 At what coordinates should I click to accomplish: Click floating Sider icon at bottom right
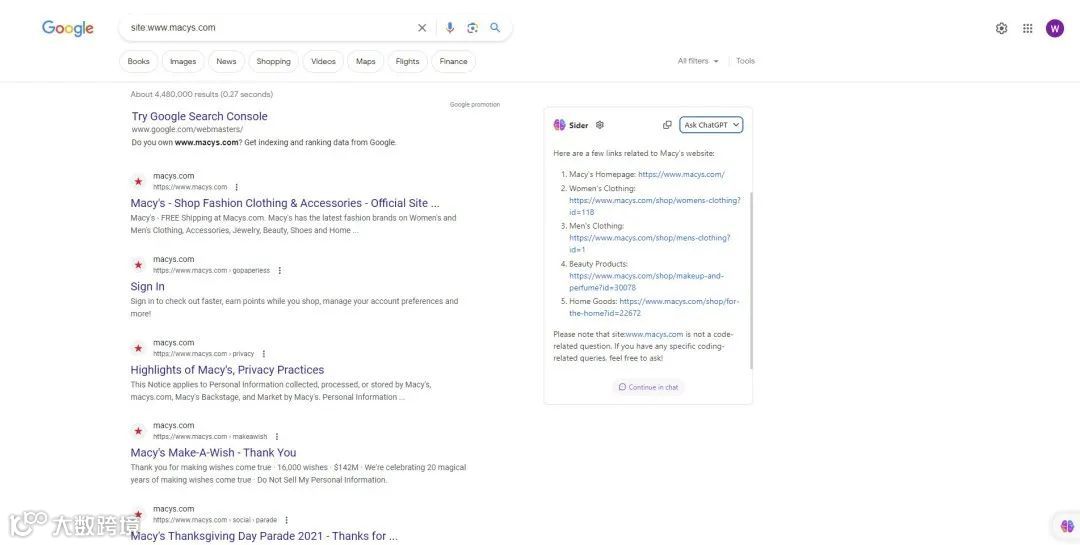click(x=1067, y=526)
